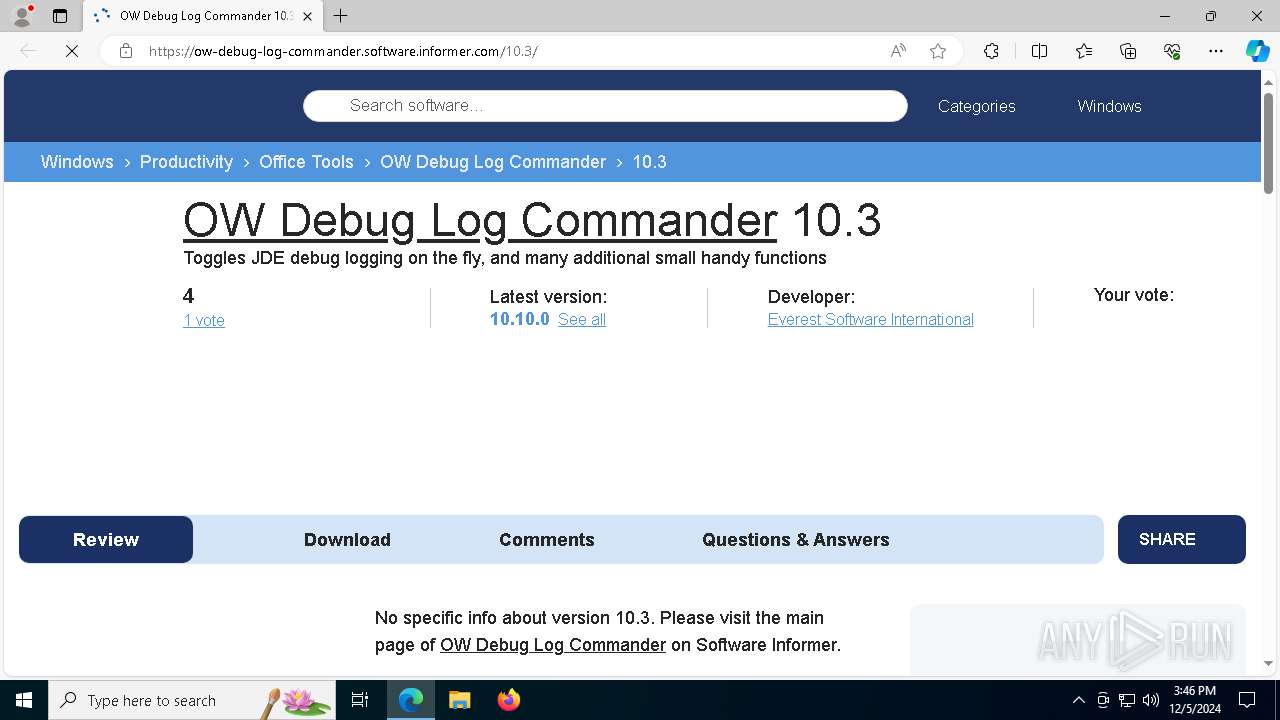The image size is (1280, 720).
Task: Switch to the Review tab
Action: pyautogui.click(x=106, y=539)
